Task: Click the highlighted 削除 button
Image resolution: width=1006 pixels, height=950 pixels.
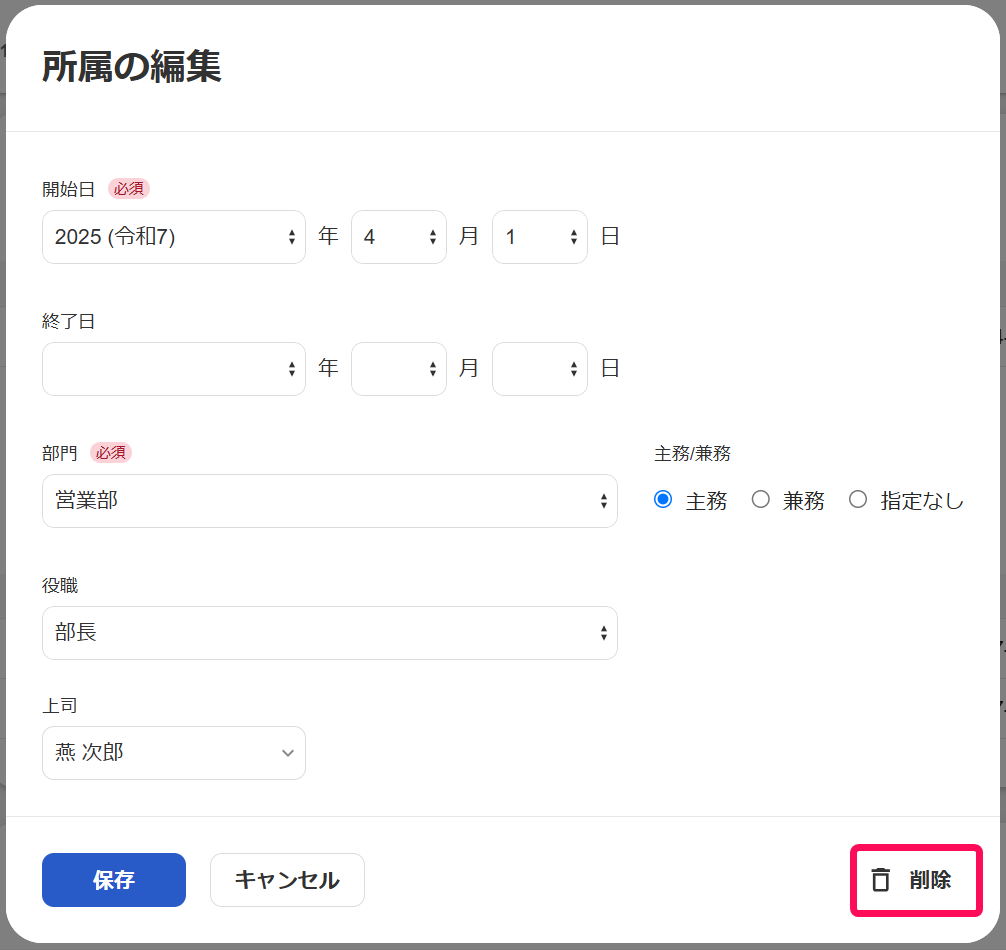Action: pos(915,880)
